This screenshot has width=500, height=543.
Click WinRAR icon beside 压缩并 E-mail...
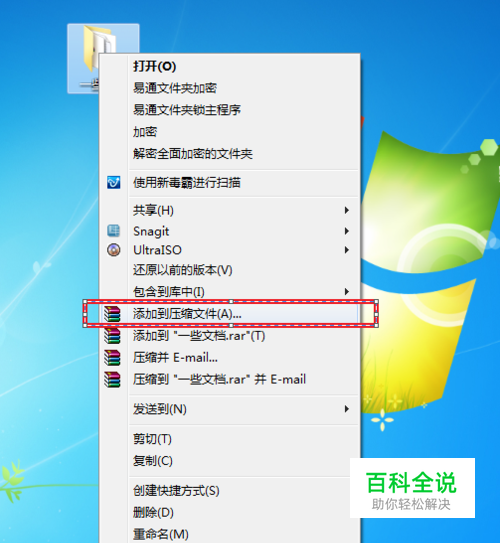coord(113,358)
